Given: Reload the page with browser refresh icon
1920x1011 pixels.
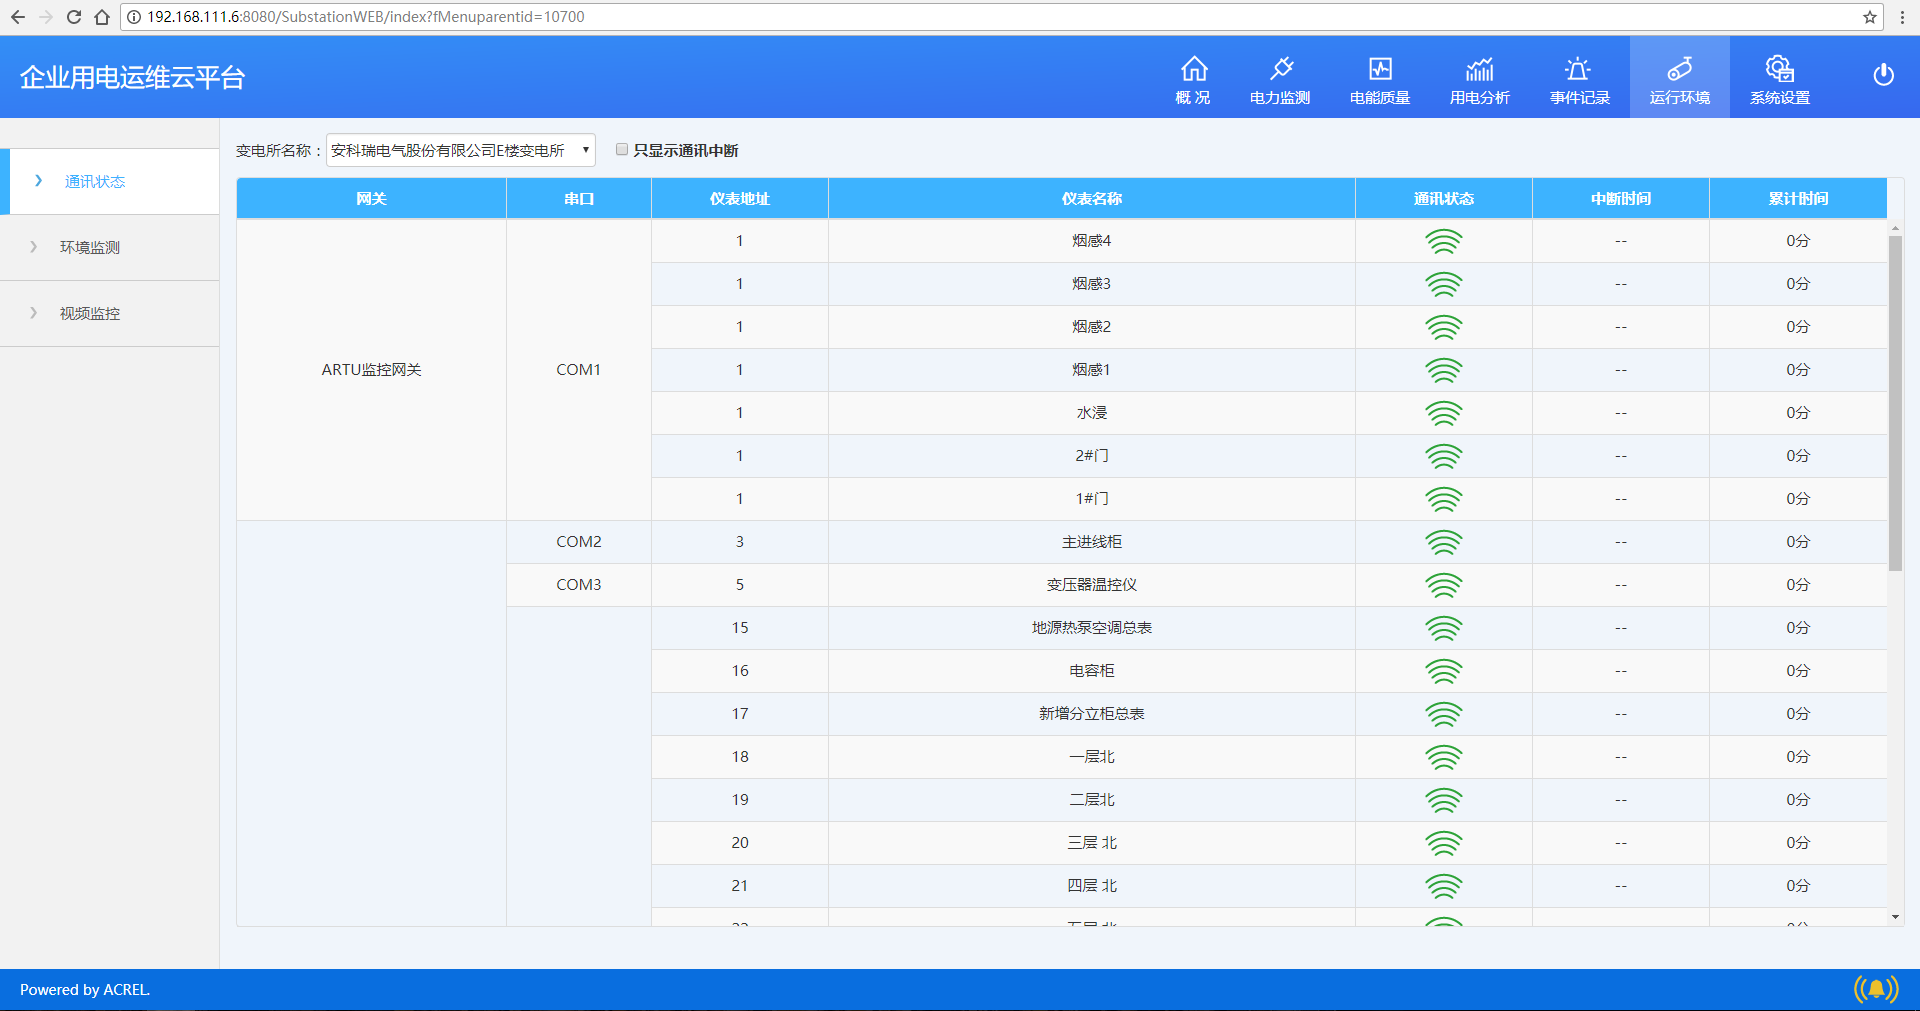Looking at the screenshot, I should pyautogui.click(x=74, y=17).
